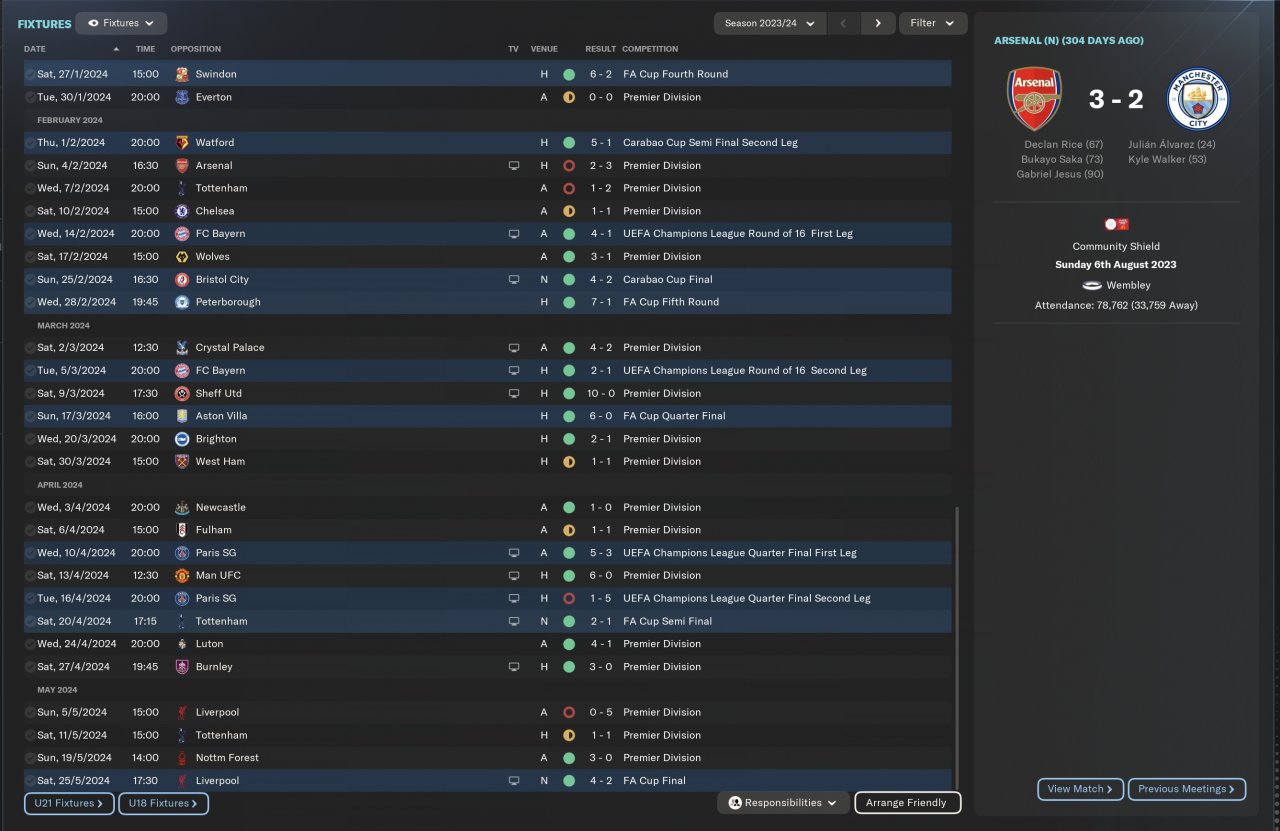
Task: Click the Watford club badge
Action: tap(181, 143)
